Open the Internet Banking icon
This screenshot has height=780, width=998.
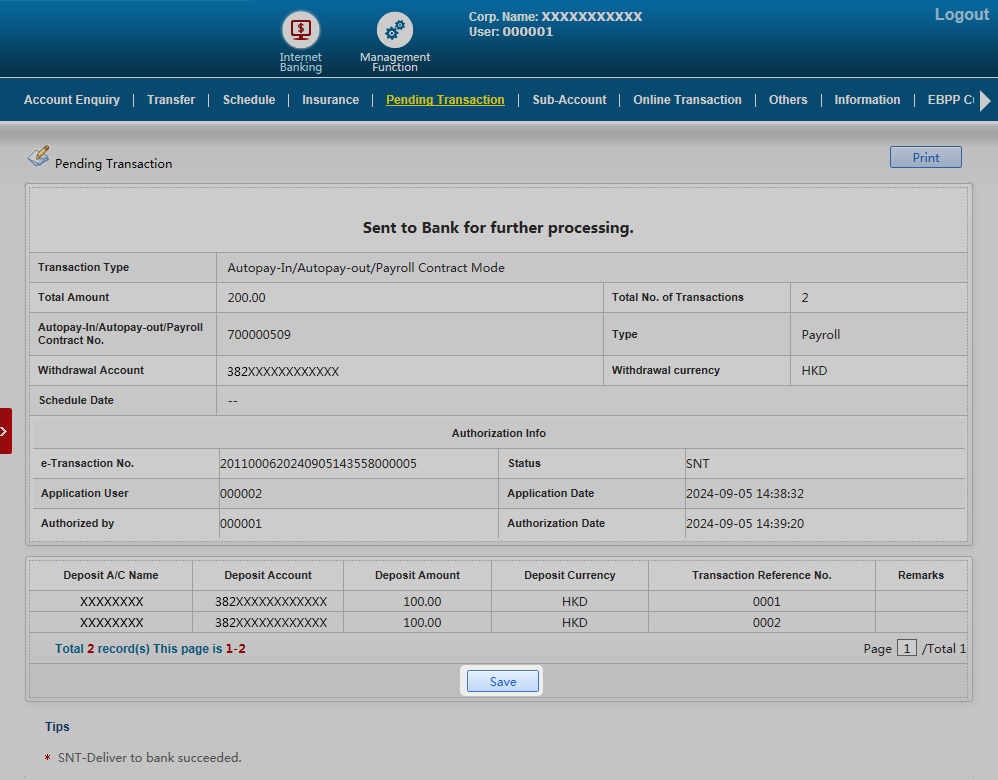click(x=300, y=30)
